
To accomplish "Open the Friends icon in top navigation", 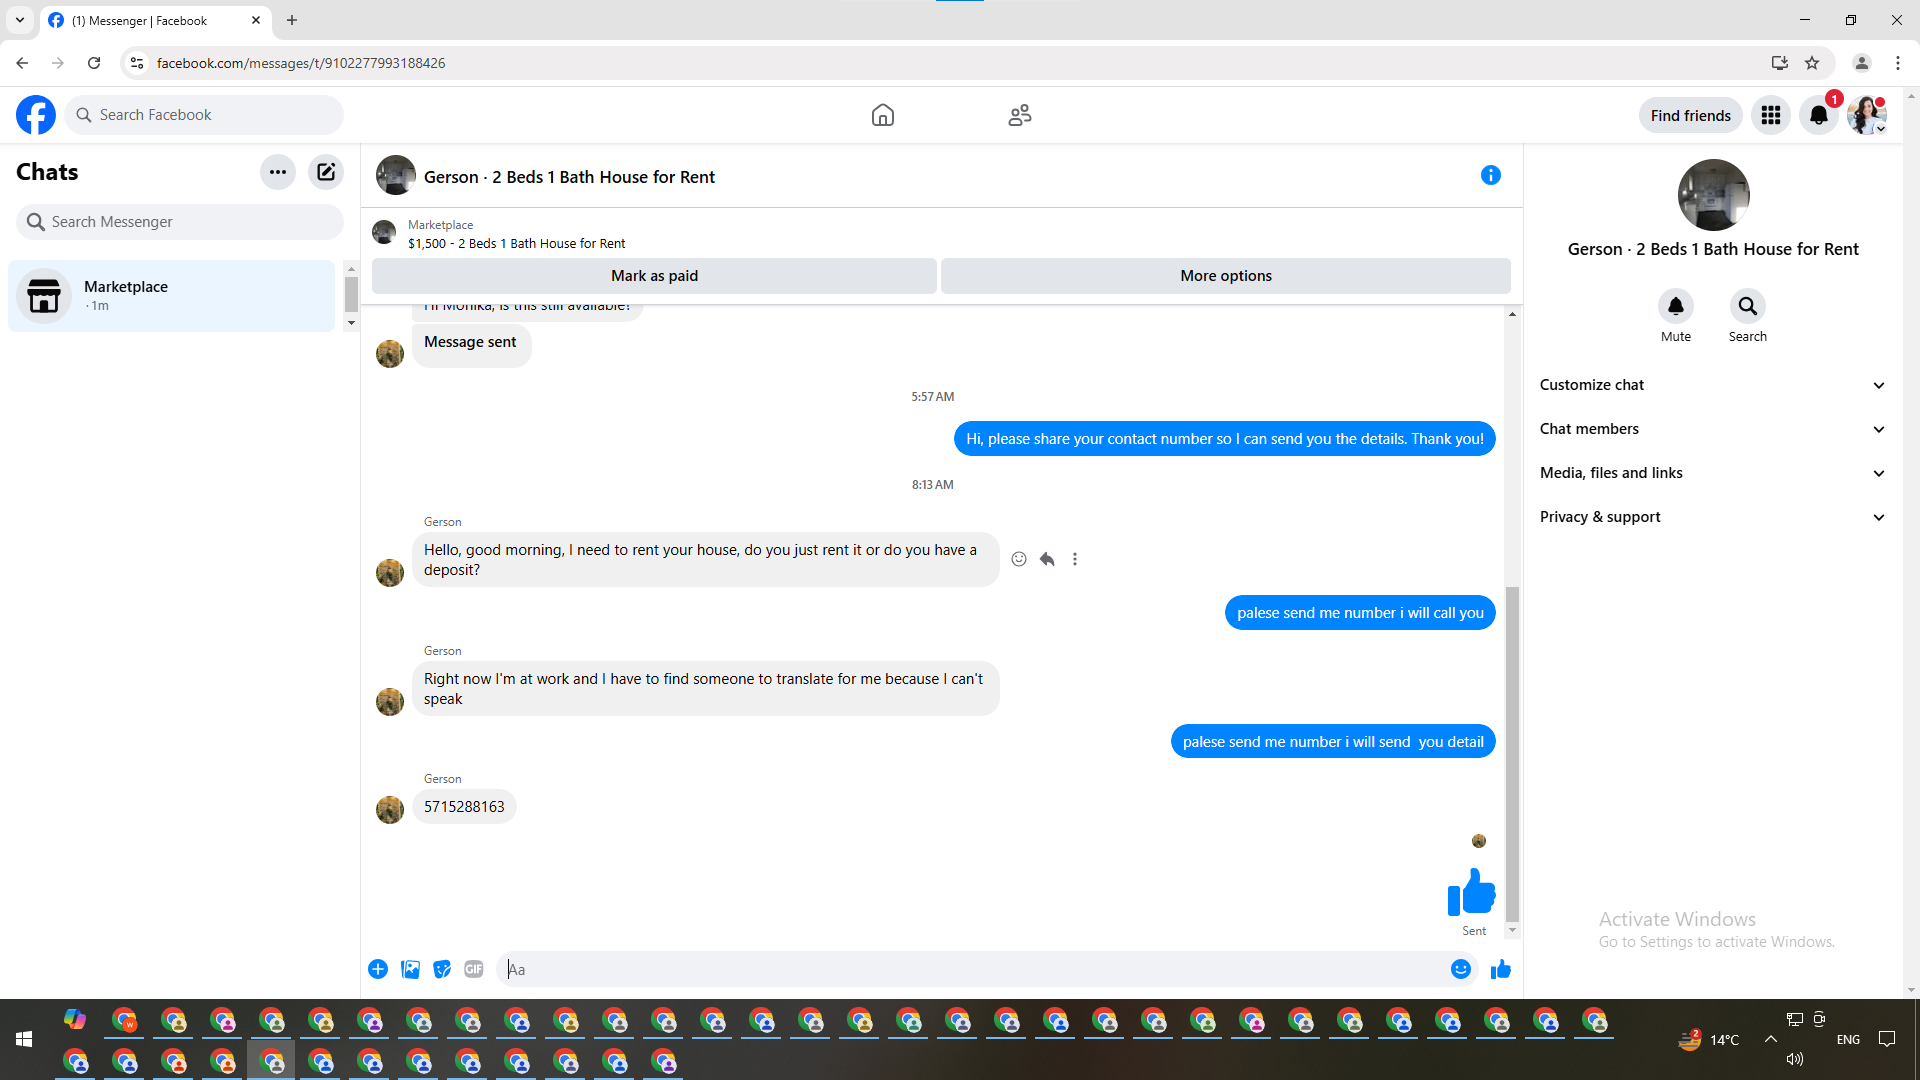I will tap(1020, 115).
